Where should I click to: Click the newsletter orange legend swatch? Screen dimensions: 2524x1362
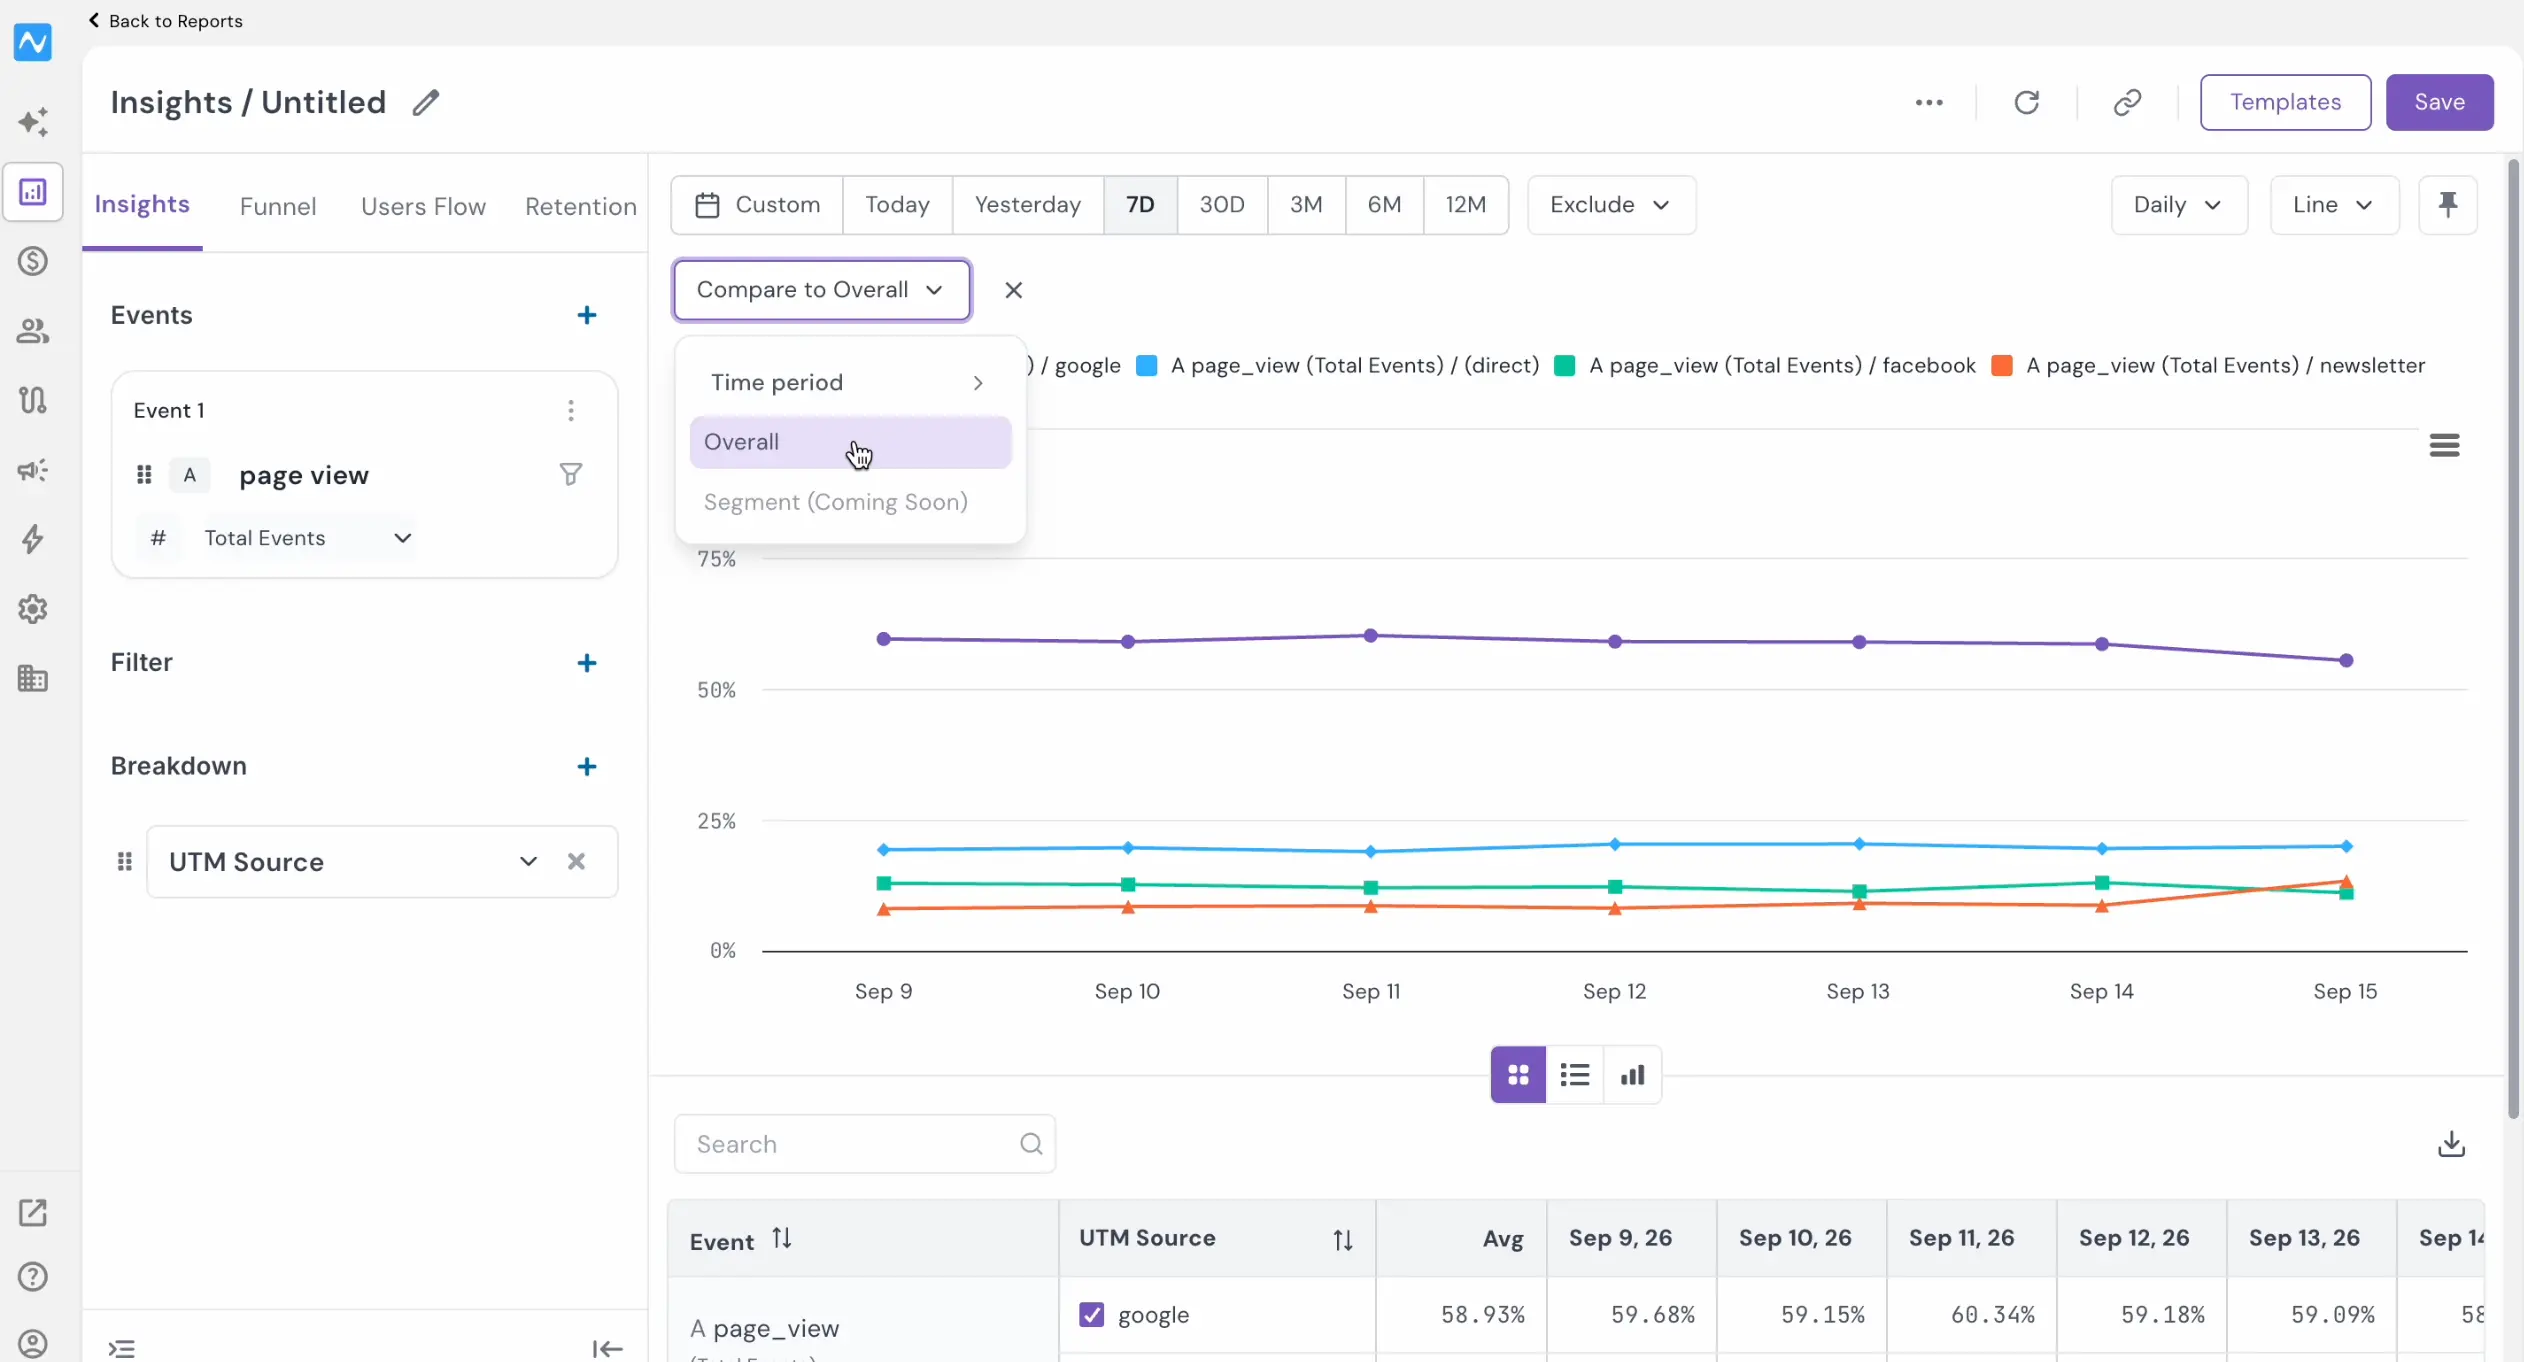pos(2002,366)
